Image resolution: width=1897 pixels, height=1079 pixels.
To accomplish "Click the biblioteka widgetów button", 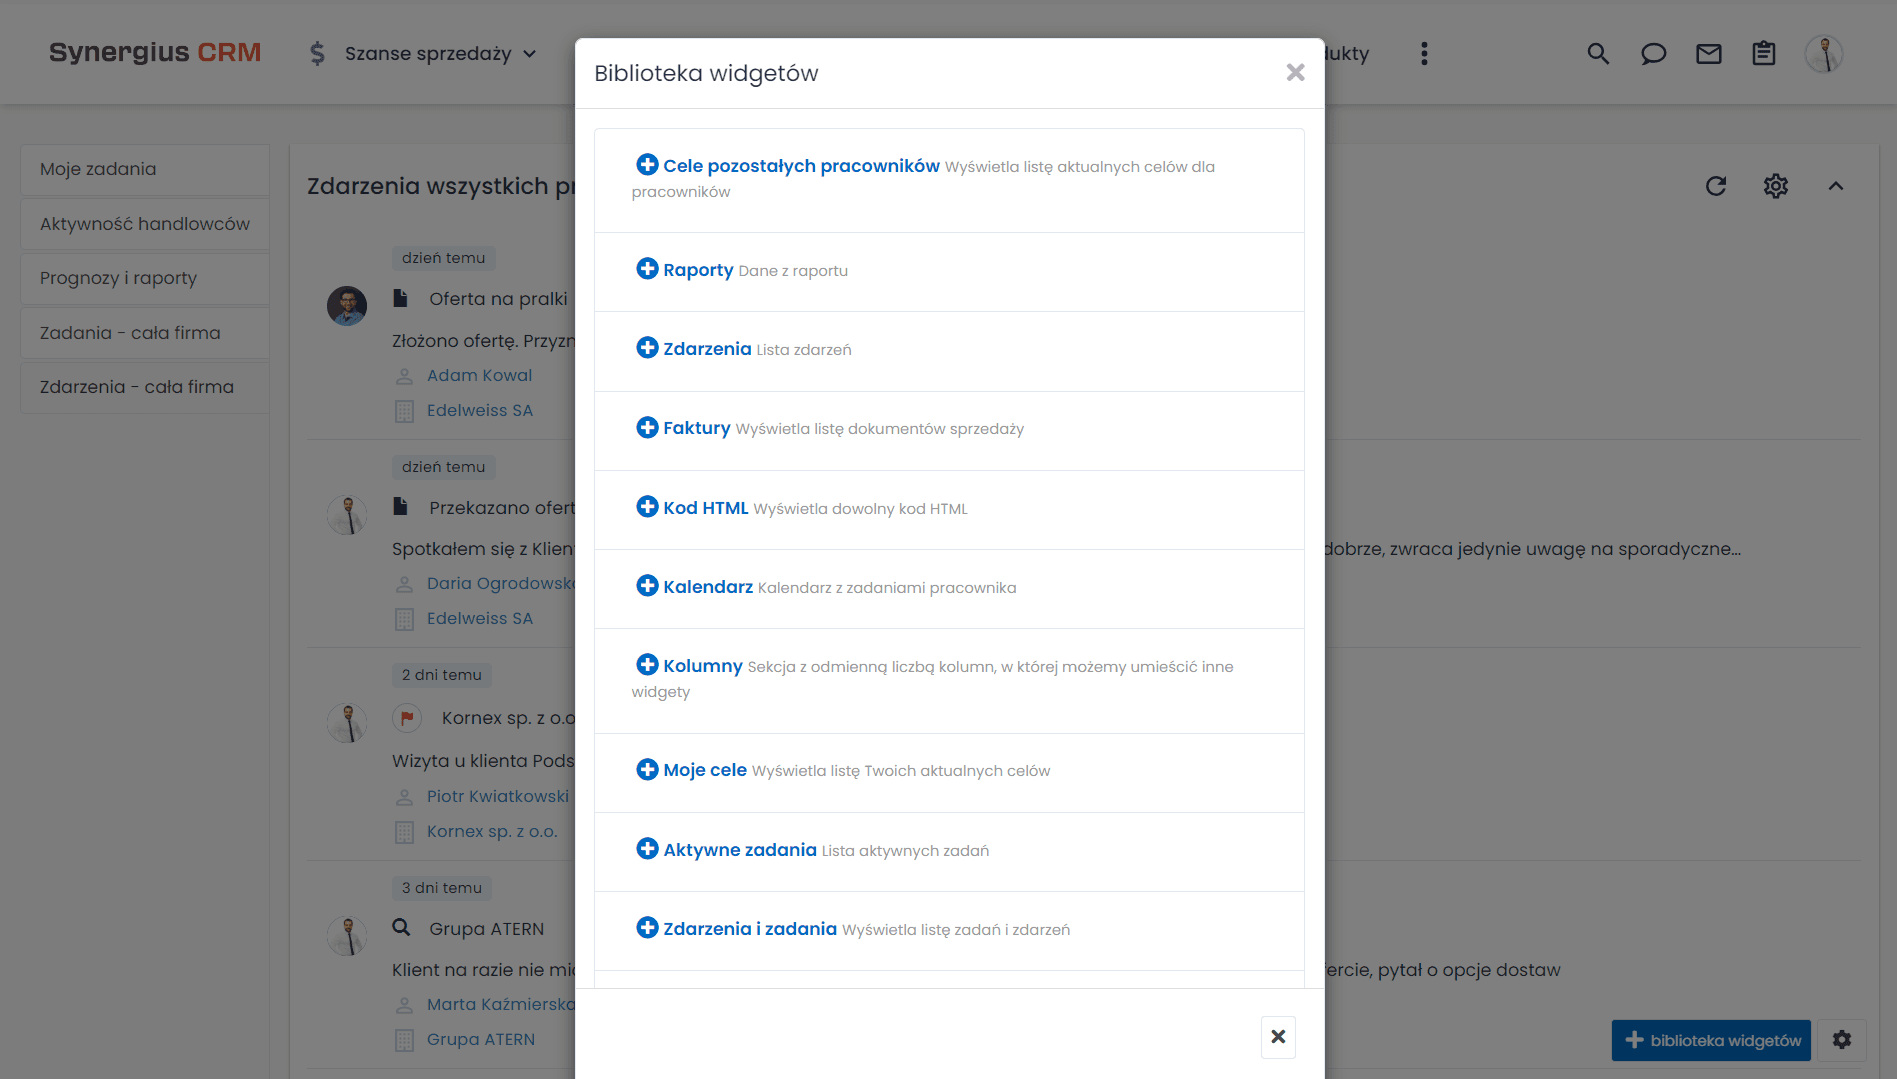I will coord(1711,1040).
